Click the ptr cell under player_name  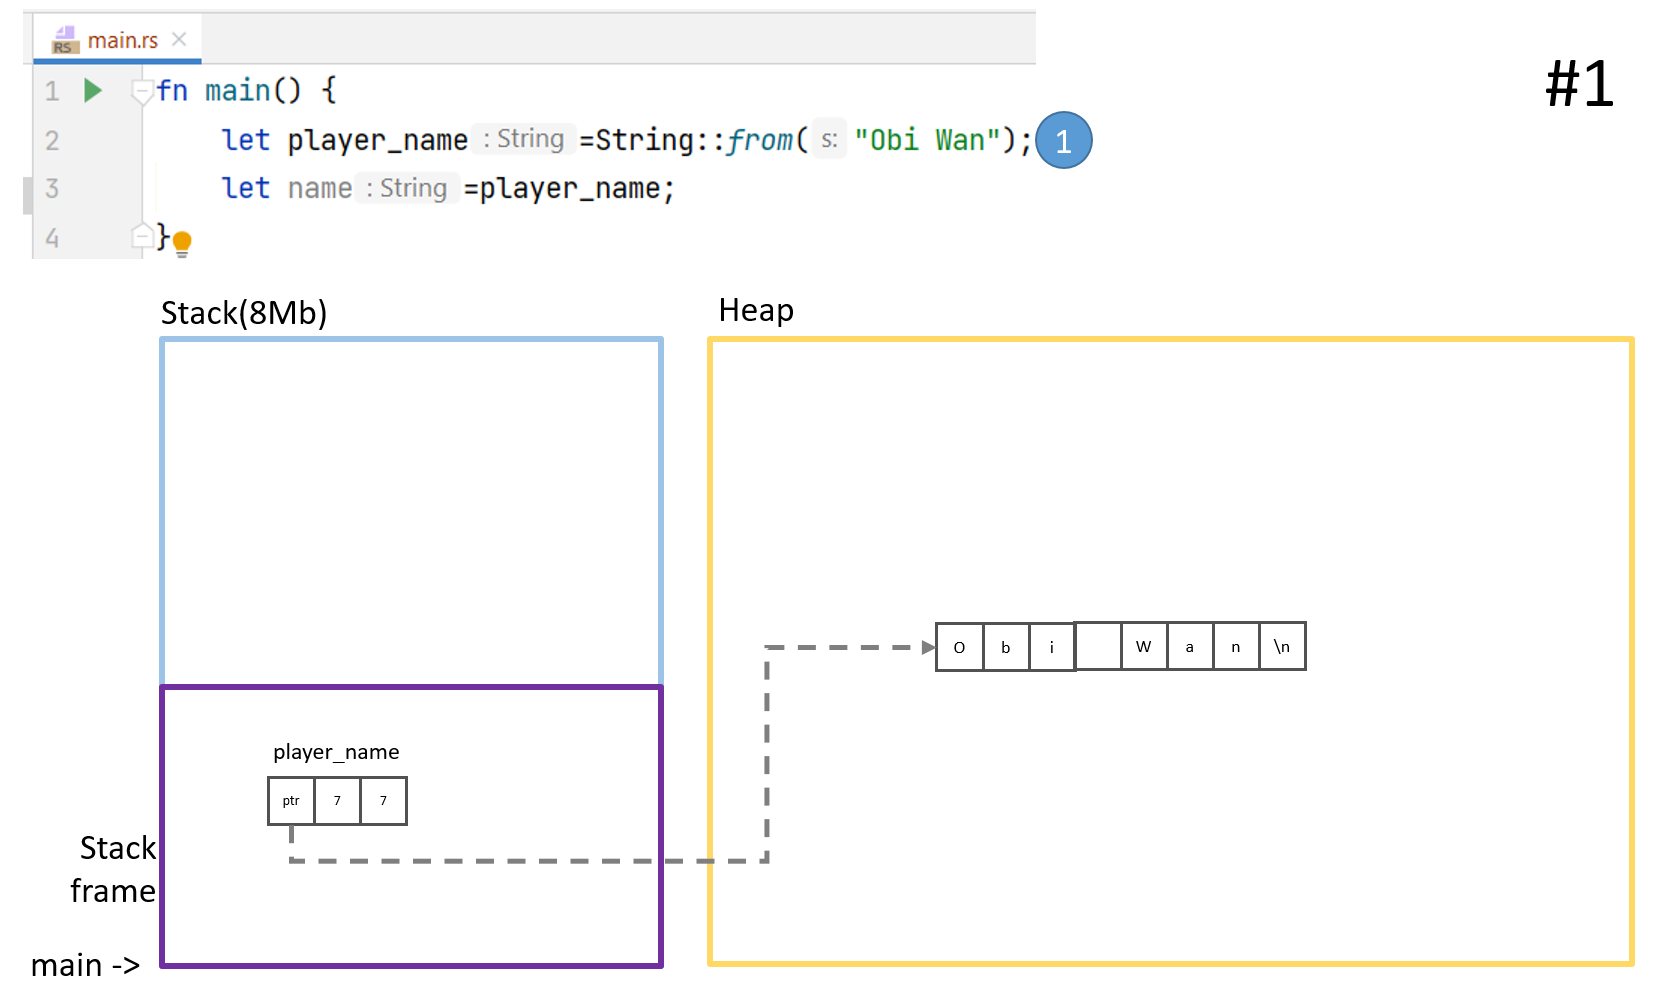[291, 801]
